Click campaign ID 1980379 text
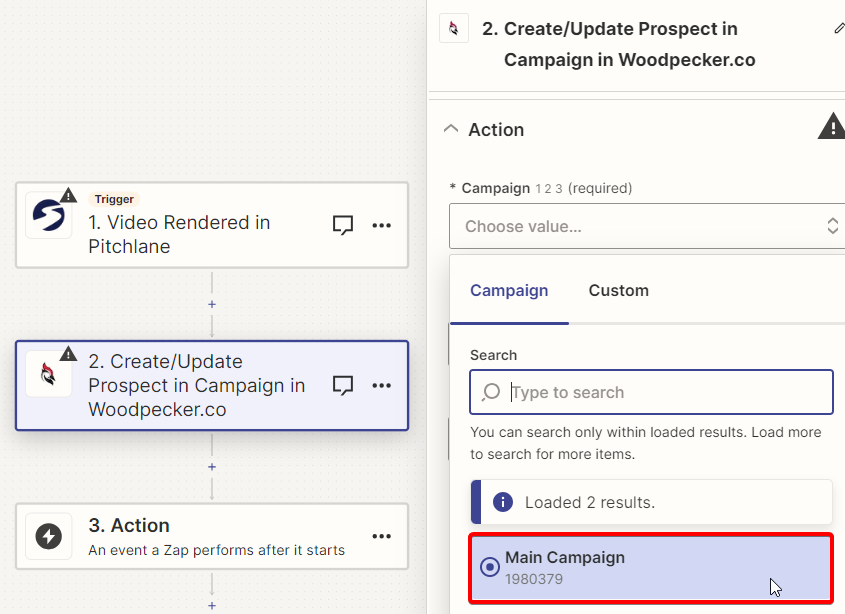This screenshot has width=845, height=614. [534, 579]
